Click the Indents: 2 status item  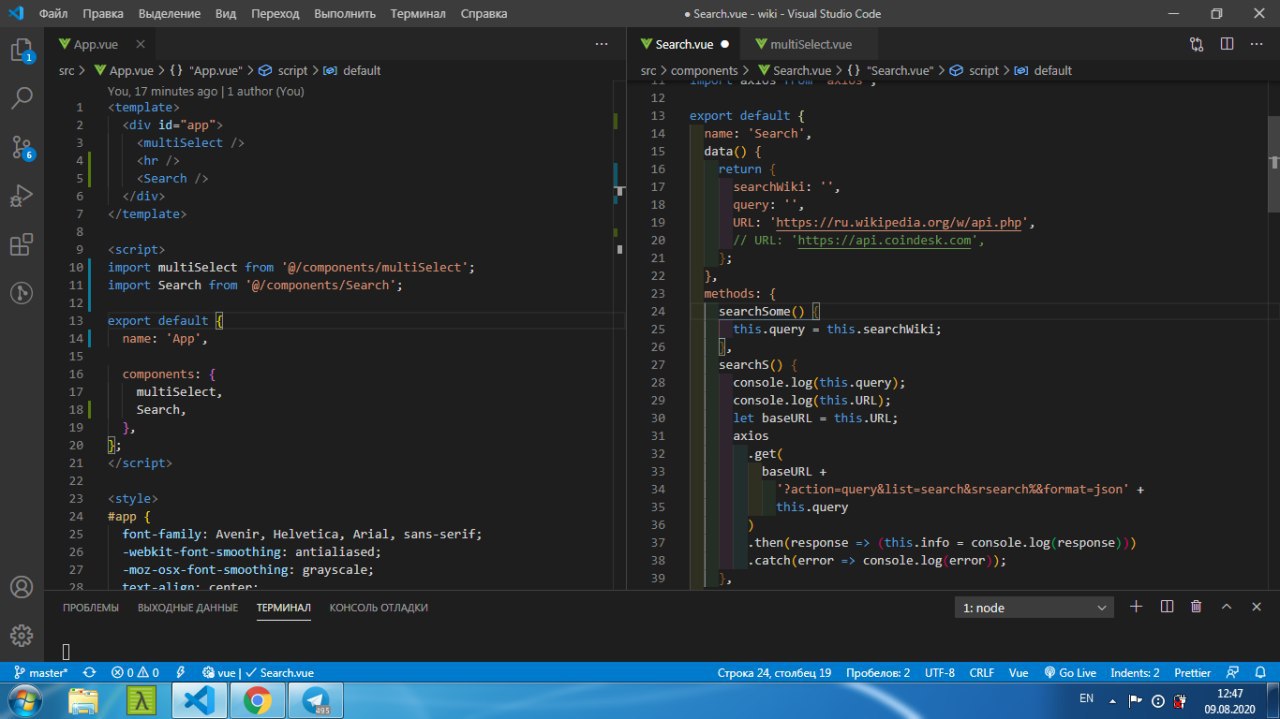click(x=1135, y=673)
